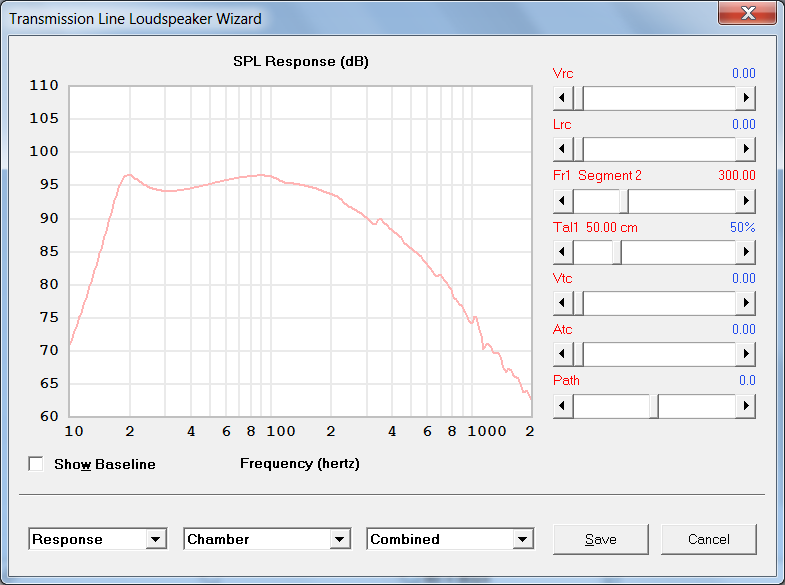Click the Vrc label
Viewport: 785px width, 585px height.
click(x=563, y=73)
